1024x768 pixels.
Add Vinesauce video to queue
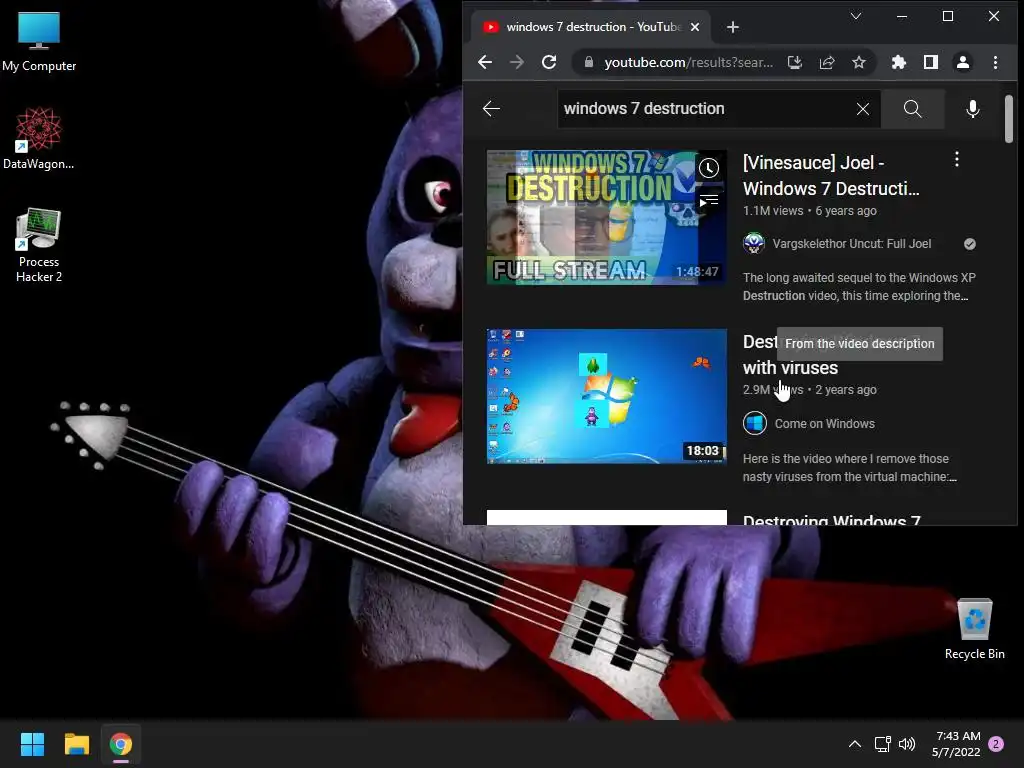[709, 200]
